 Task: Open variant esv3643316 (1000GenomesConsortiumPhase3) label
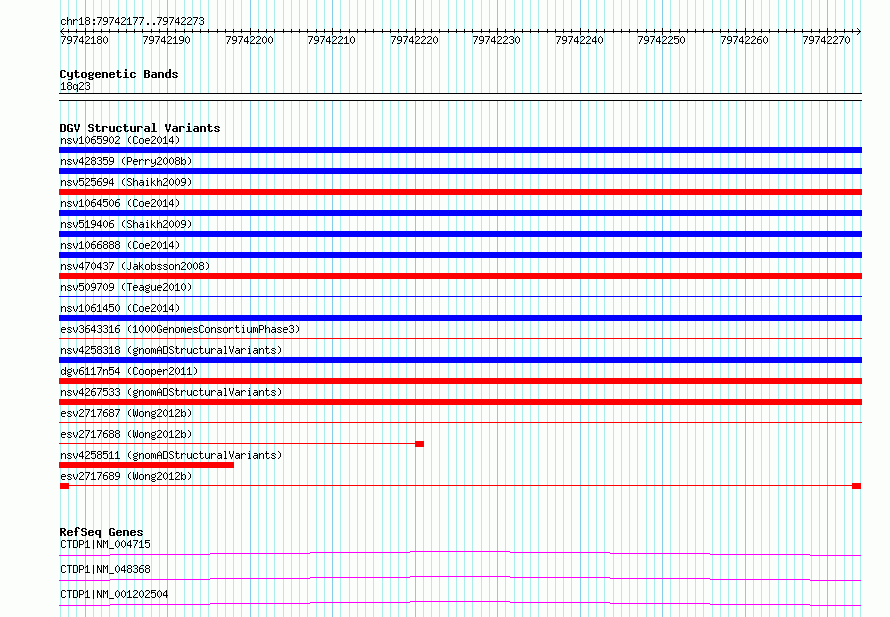point(180,329)
